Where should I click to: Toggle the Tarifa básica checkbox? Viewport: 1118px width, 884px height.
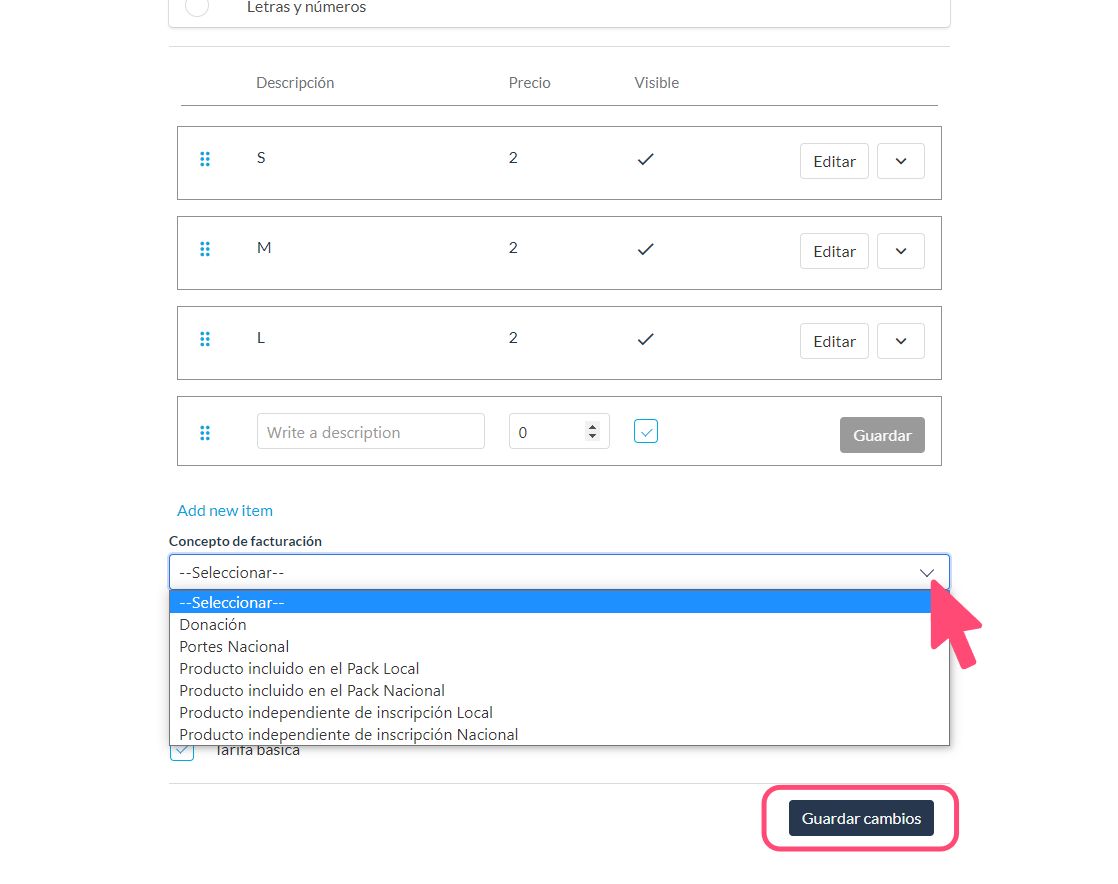182,752
